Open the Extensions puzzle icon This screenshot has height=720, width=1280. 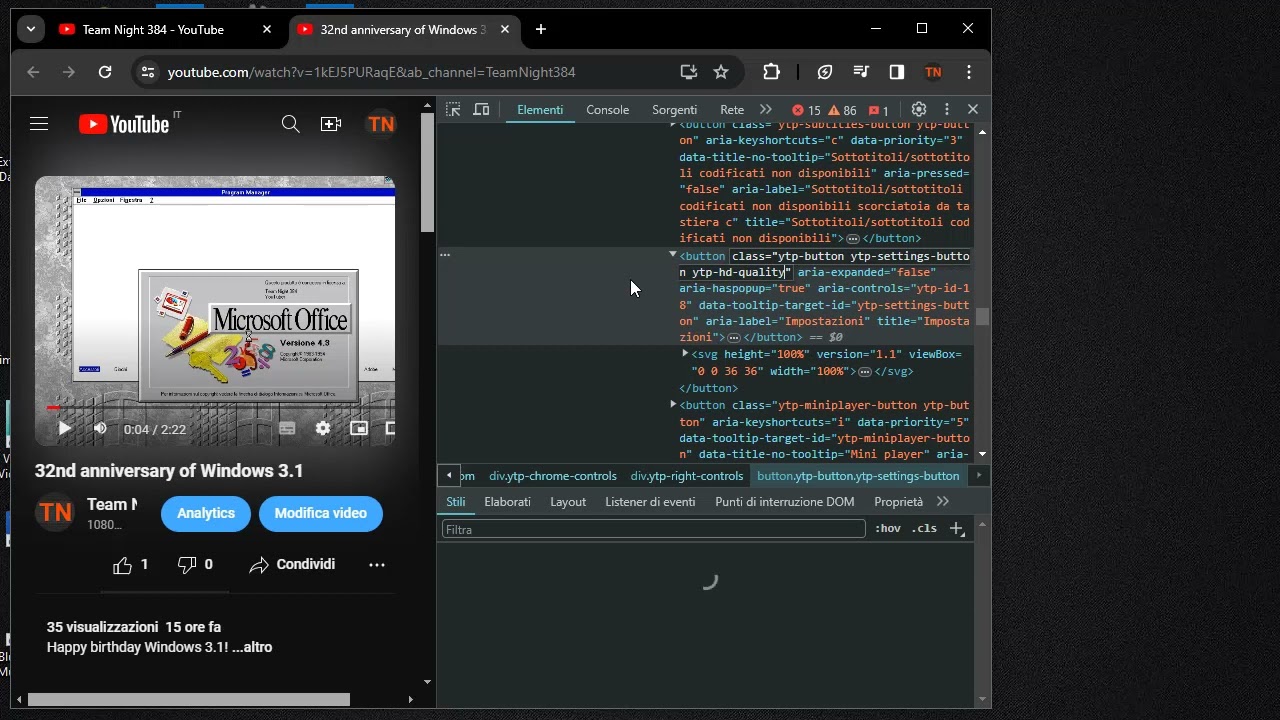coord(771,72)
